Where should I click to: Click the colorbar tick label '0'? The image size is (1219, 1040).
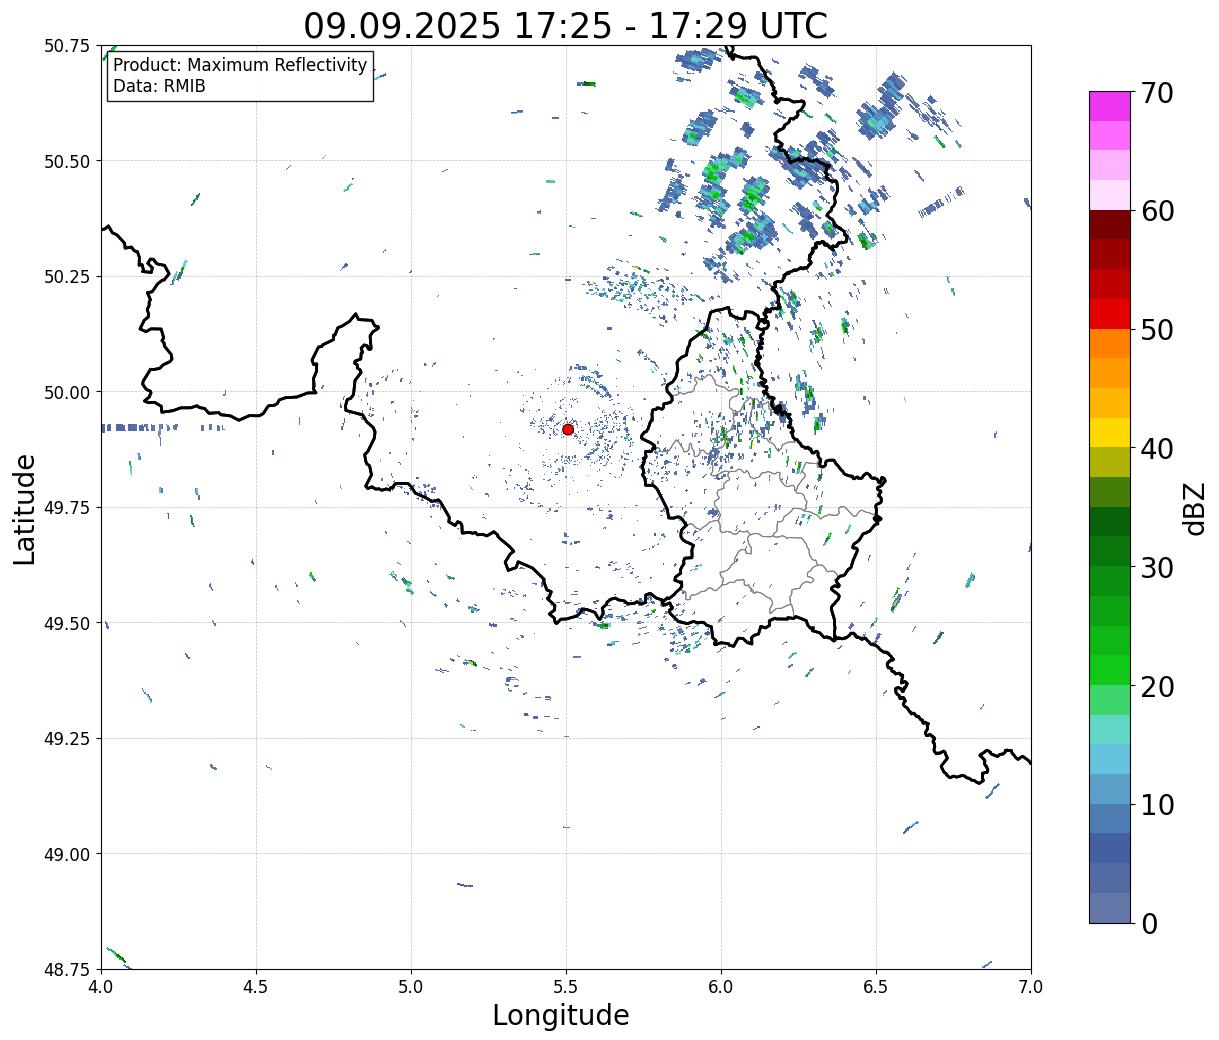(1149, 923)
